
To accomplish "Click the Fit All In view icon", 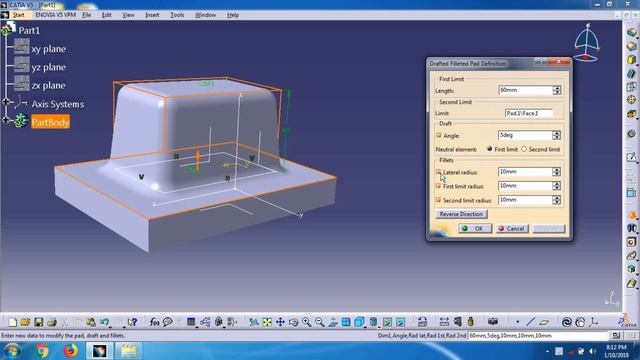I will pyautogui.click(x=267, y=322).
